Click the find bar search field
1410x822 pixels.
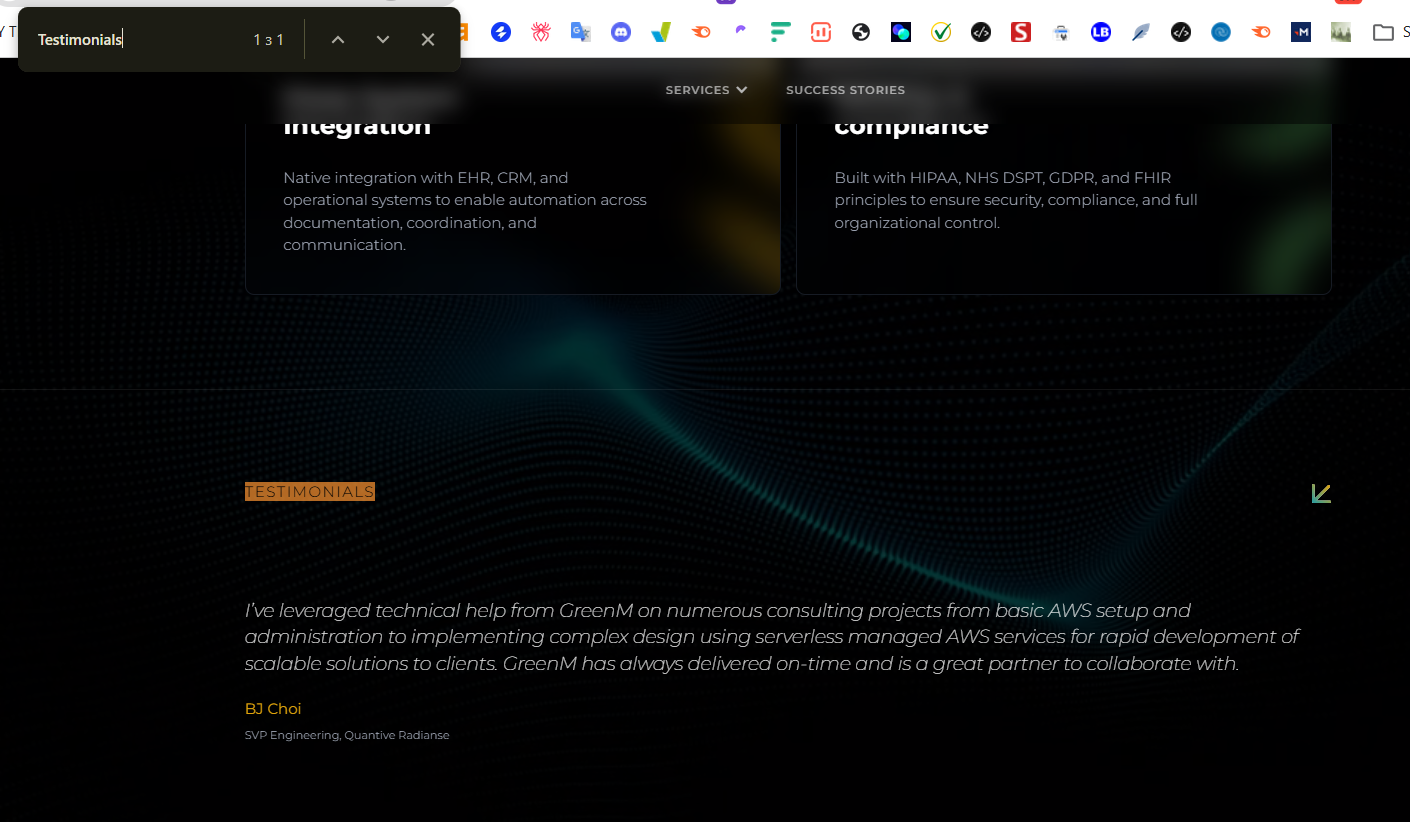point(140,39)
